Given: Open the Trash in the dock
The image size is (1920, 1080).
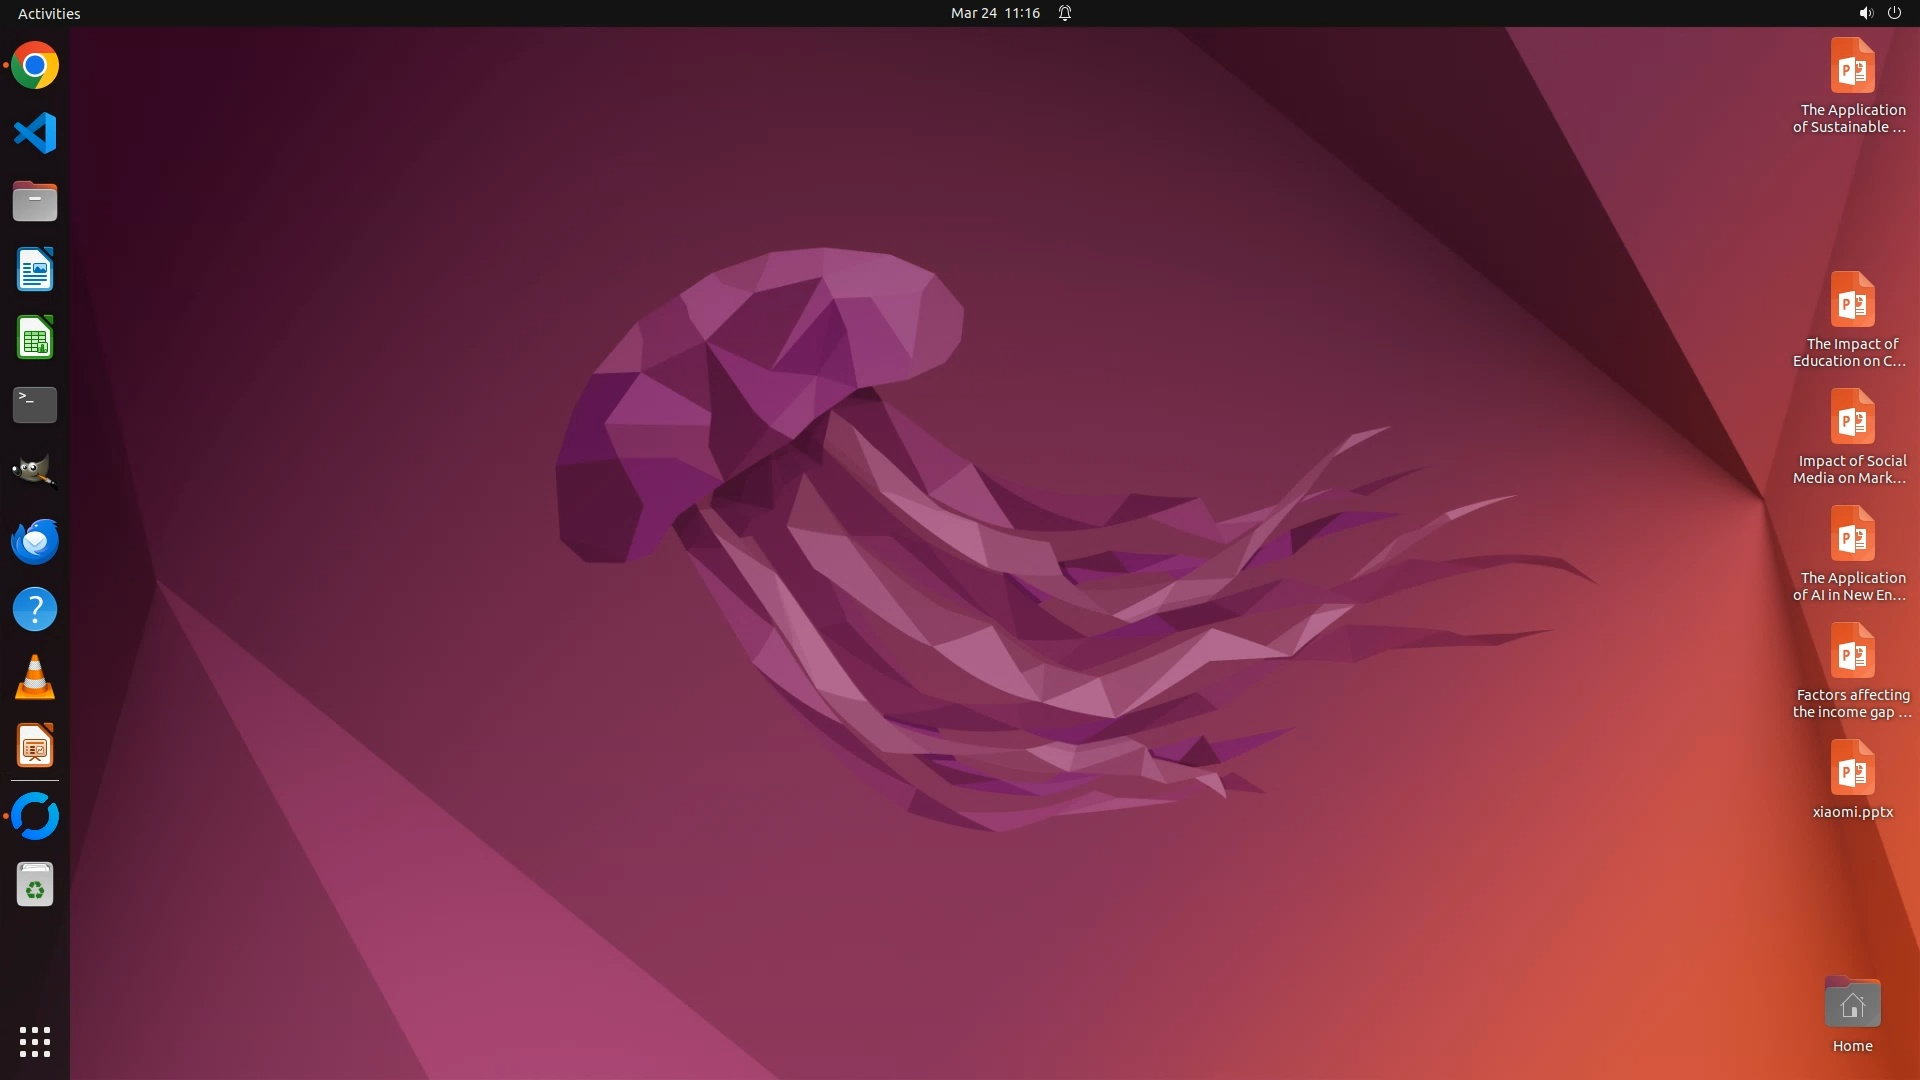Looking at the screenshot, I should pyautogui.click(x=35, y=885).
